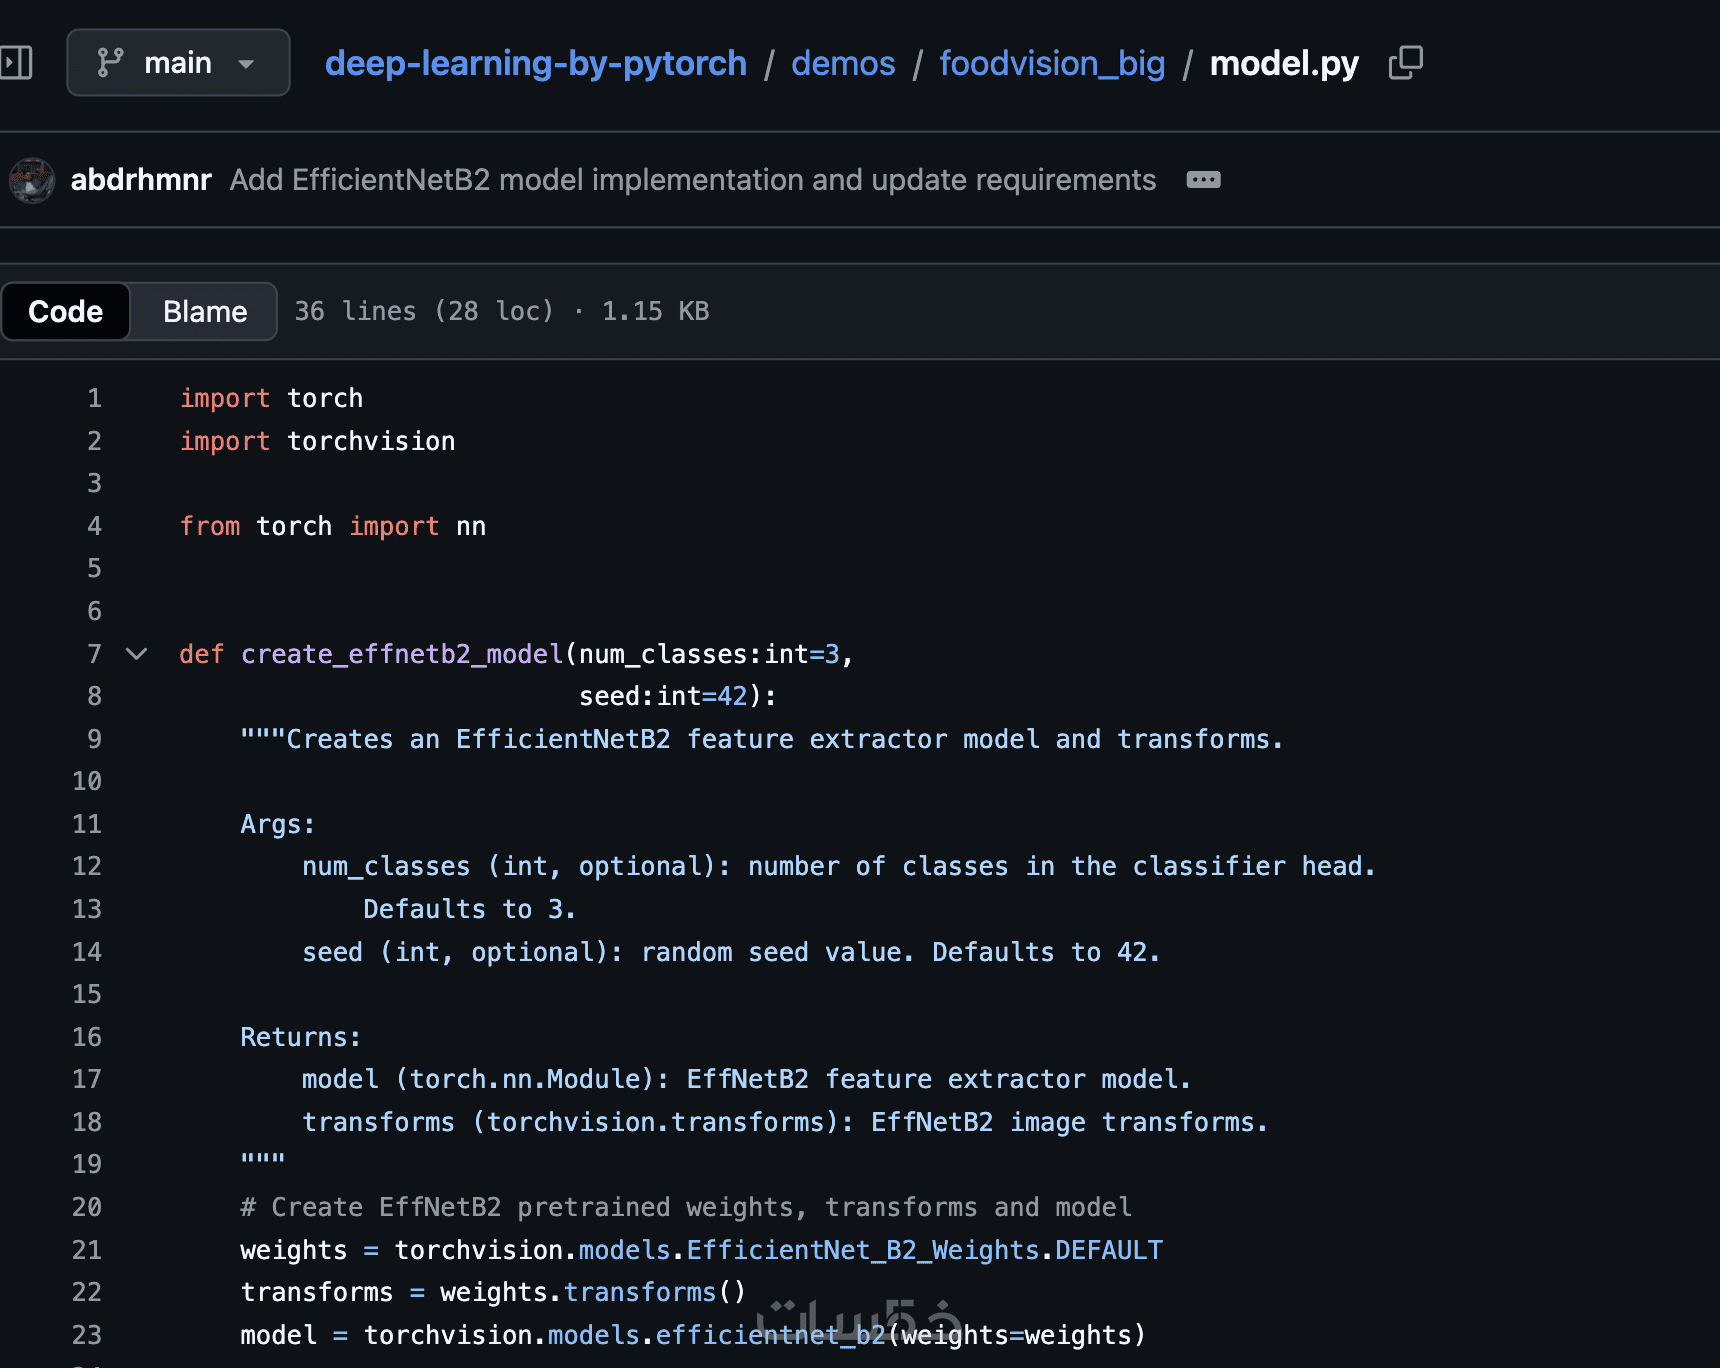The image size is (1720, 1368).
Task: Click the git branch icon
Action: point(110,63)
